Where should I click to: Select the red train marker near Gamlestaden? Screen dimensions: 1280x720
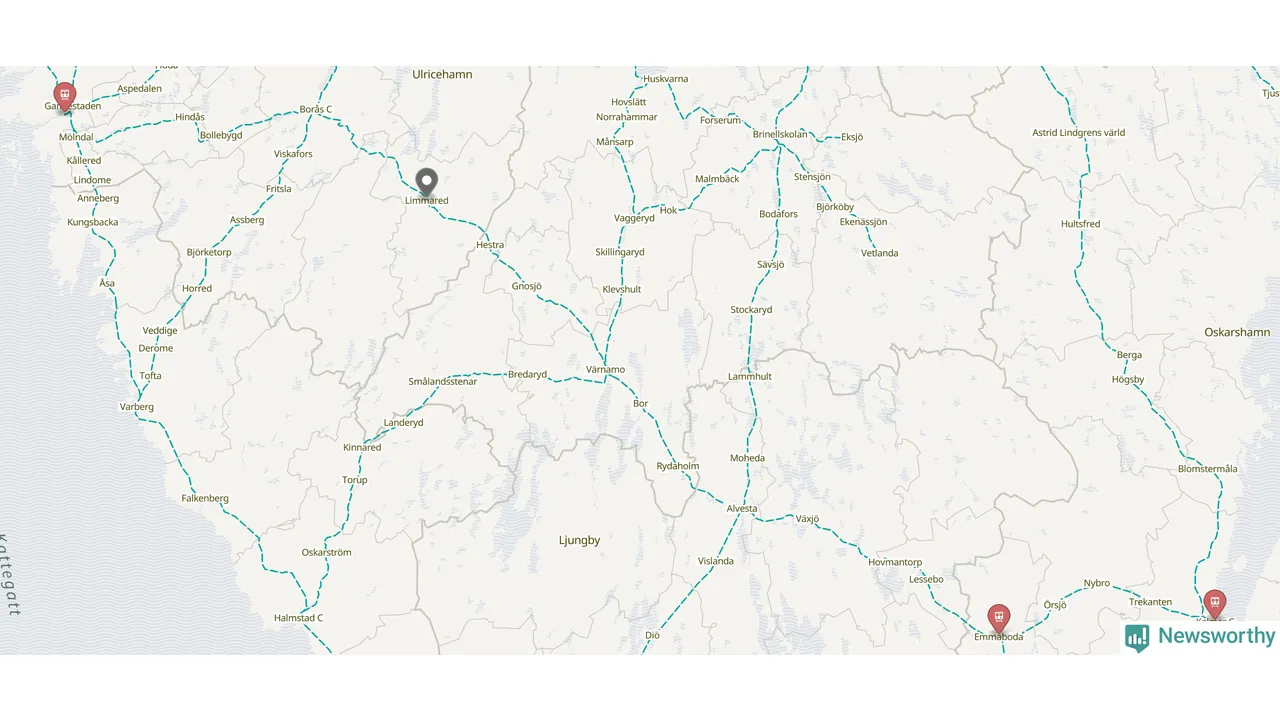pos(65,97)
